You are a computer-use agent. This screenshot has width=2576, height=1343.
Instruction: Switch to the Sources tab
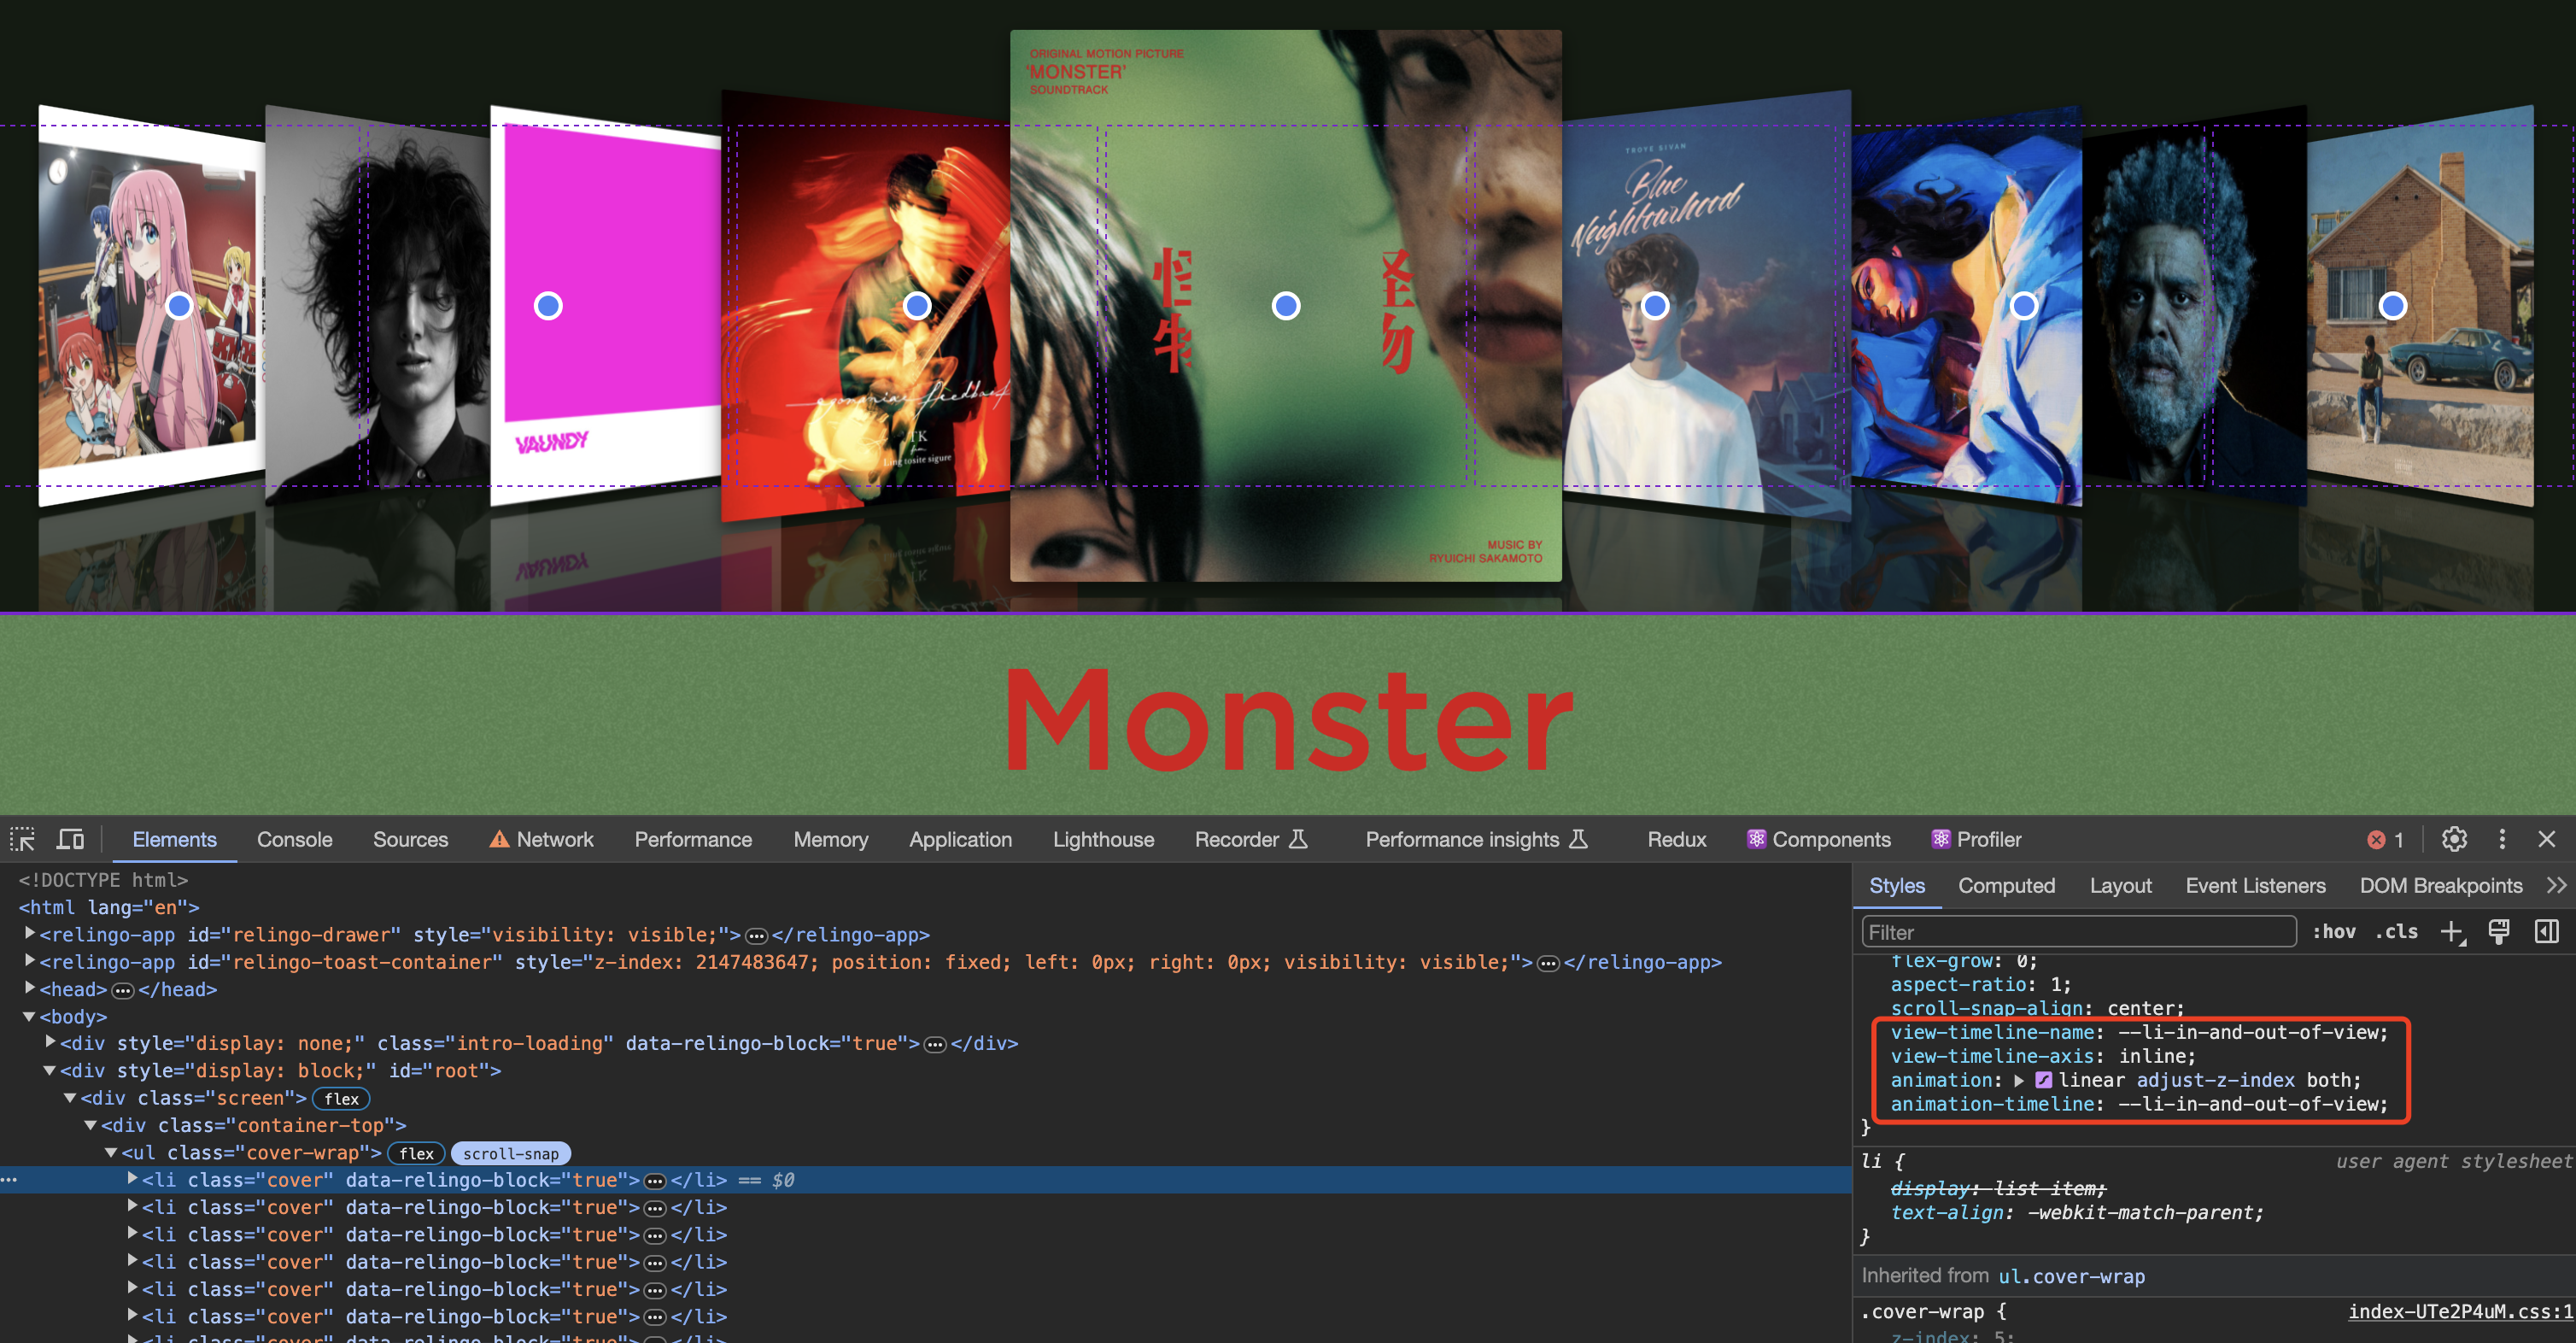410,839
